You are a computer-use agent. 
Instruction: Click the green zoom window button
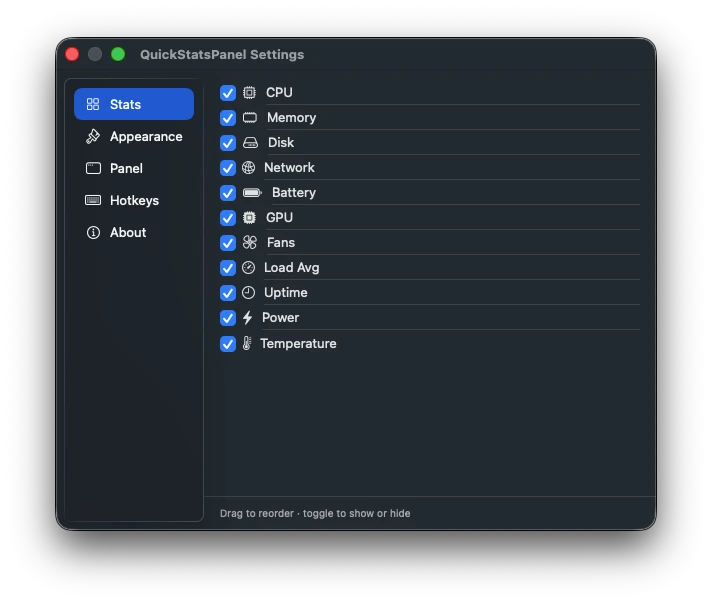pos(118,54)
